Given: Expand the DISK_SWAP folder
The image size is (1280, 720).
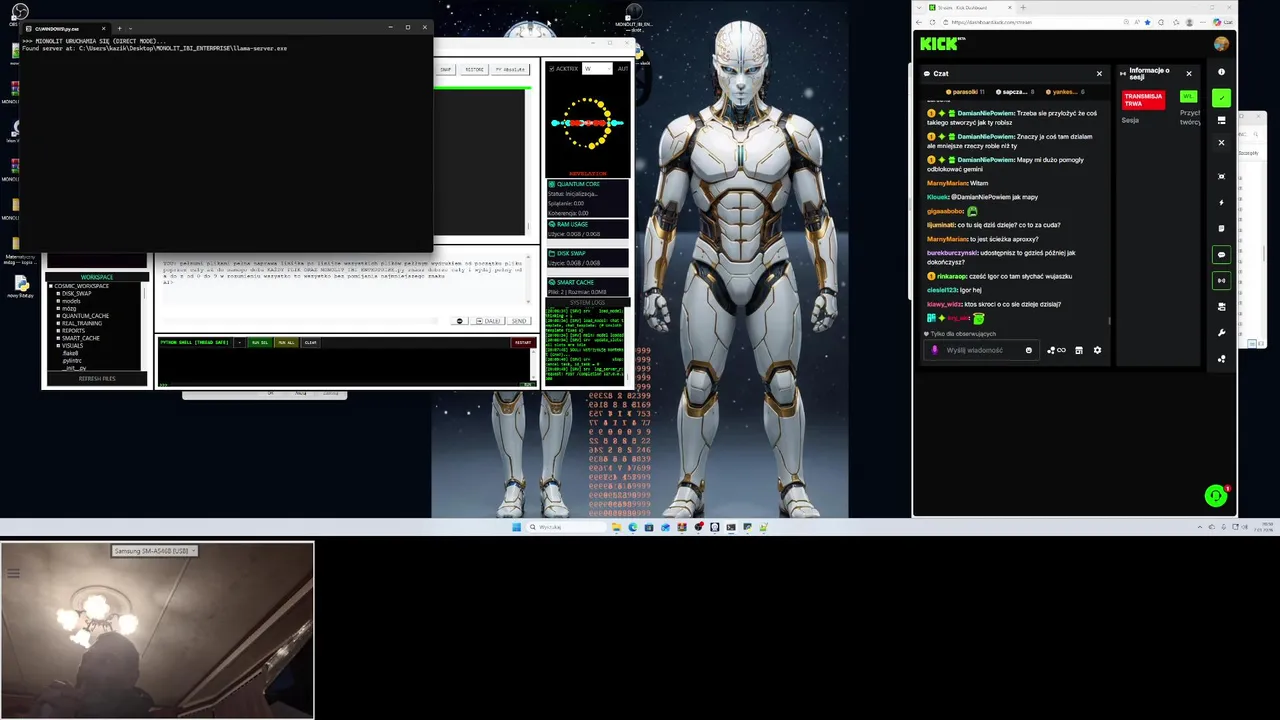Looking at the screenshot, I should click(58, 294).
